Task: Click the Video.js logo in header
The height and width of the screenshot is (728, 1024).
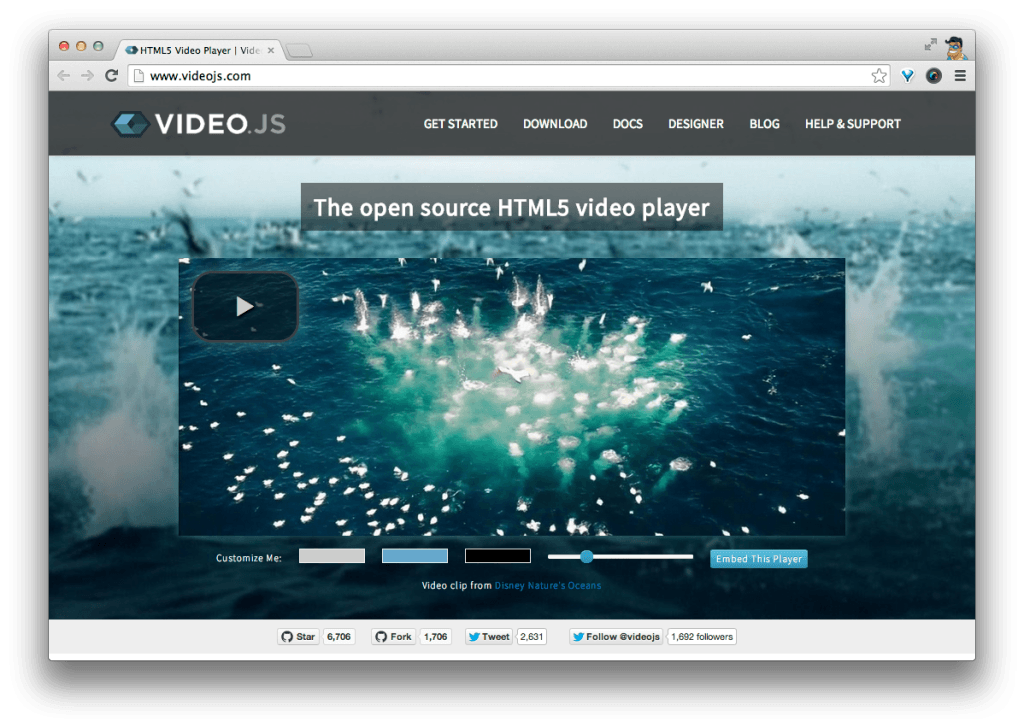Action: (x=198, y=124)
